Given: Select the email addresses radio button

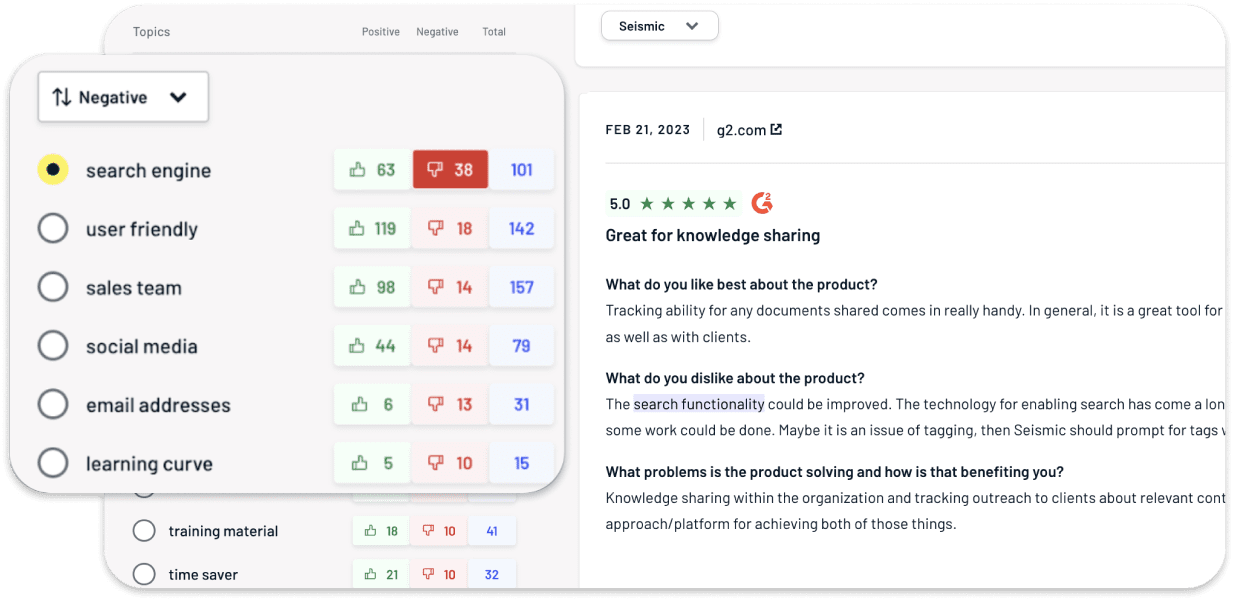Looking at the screenshot, I should pyautogui.click(x=53, y=405).
